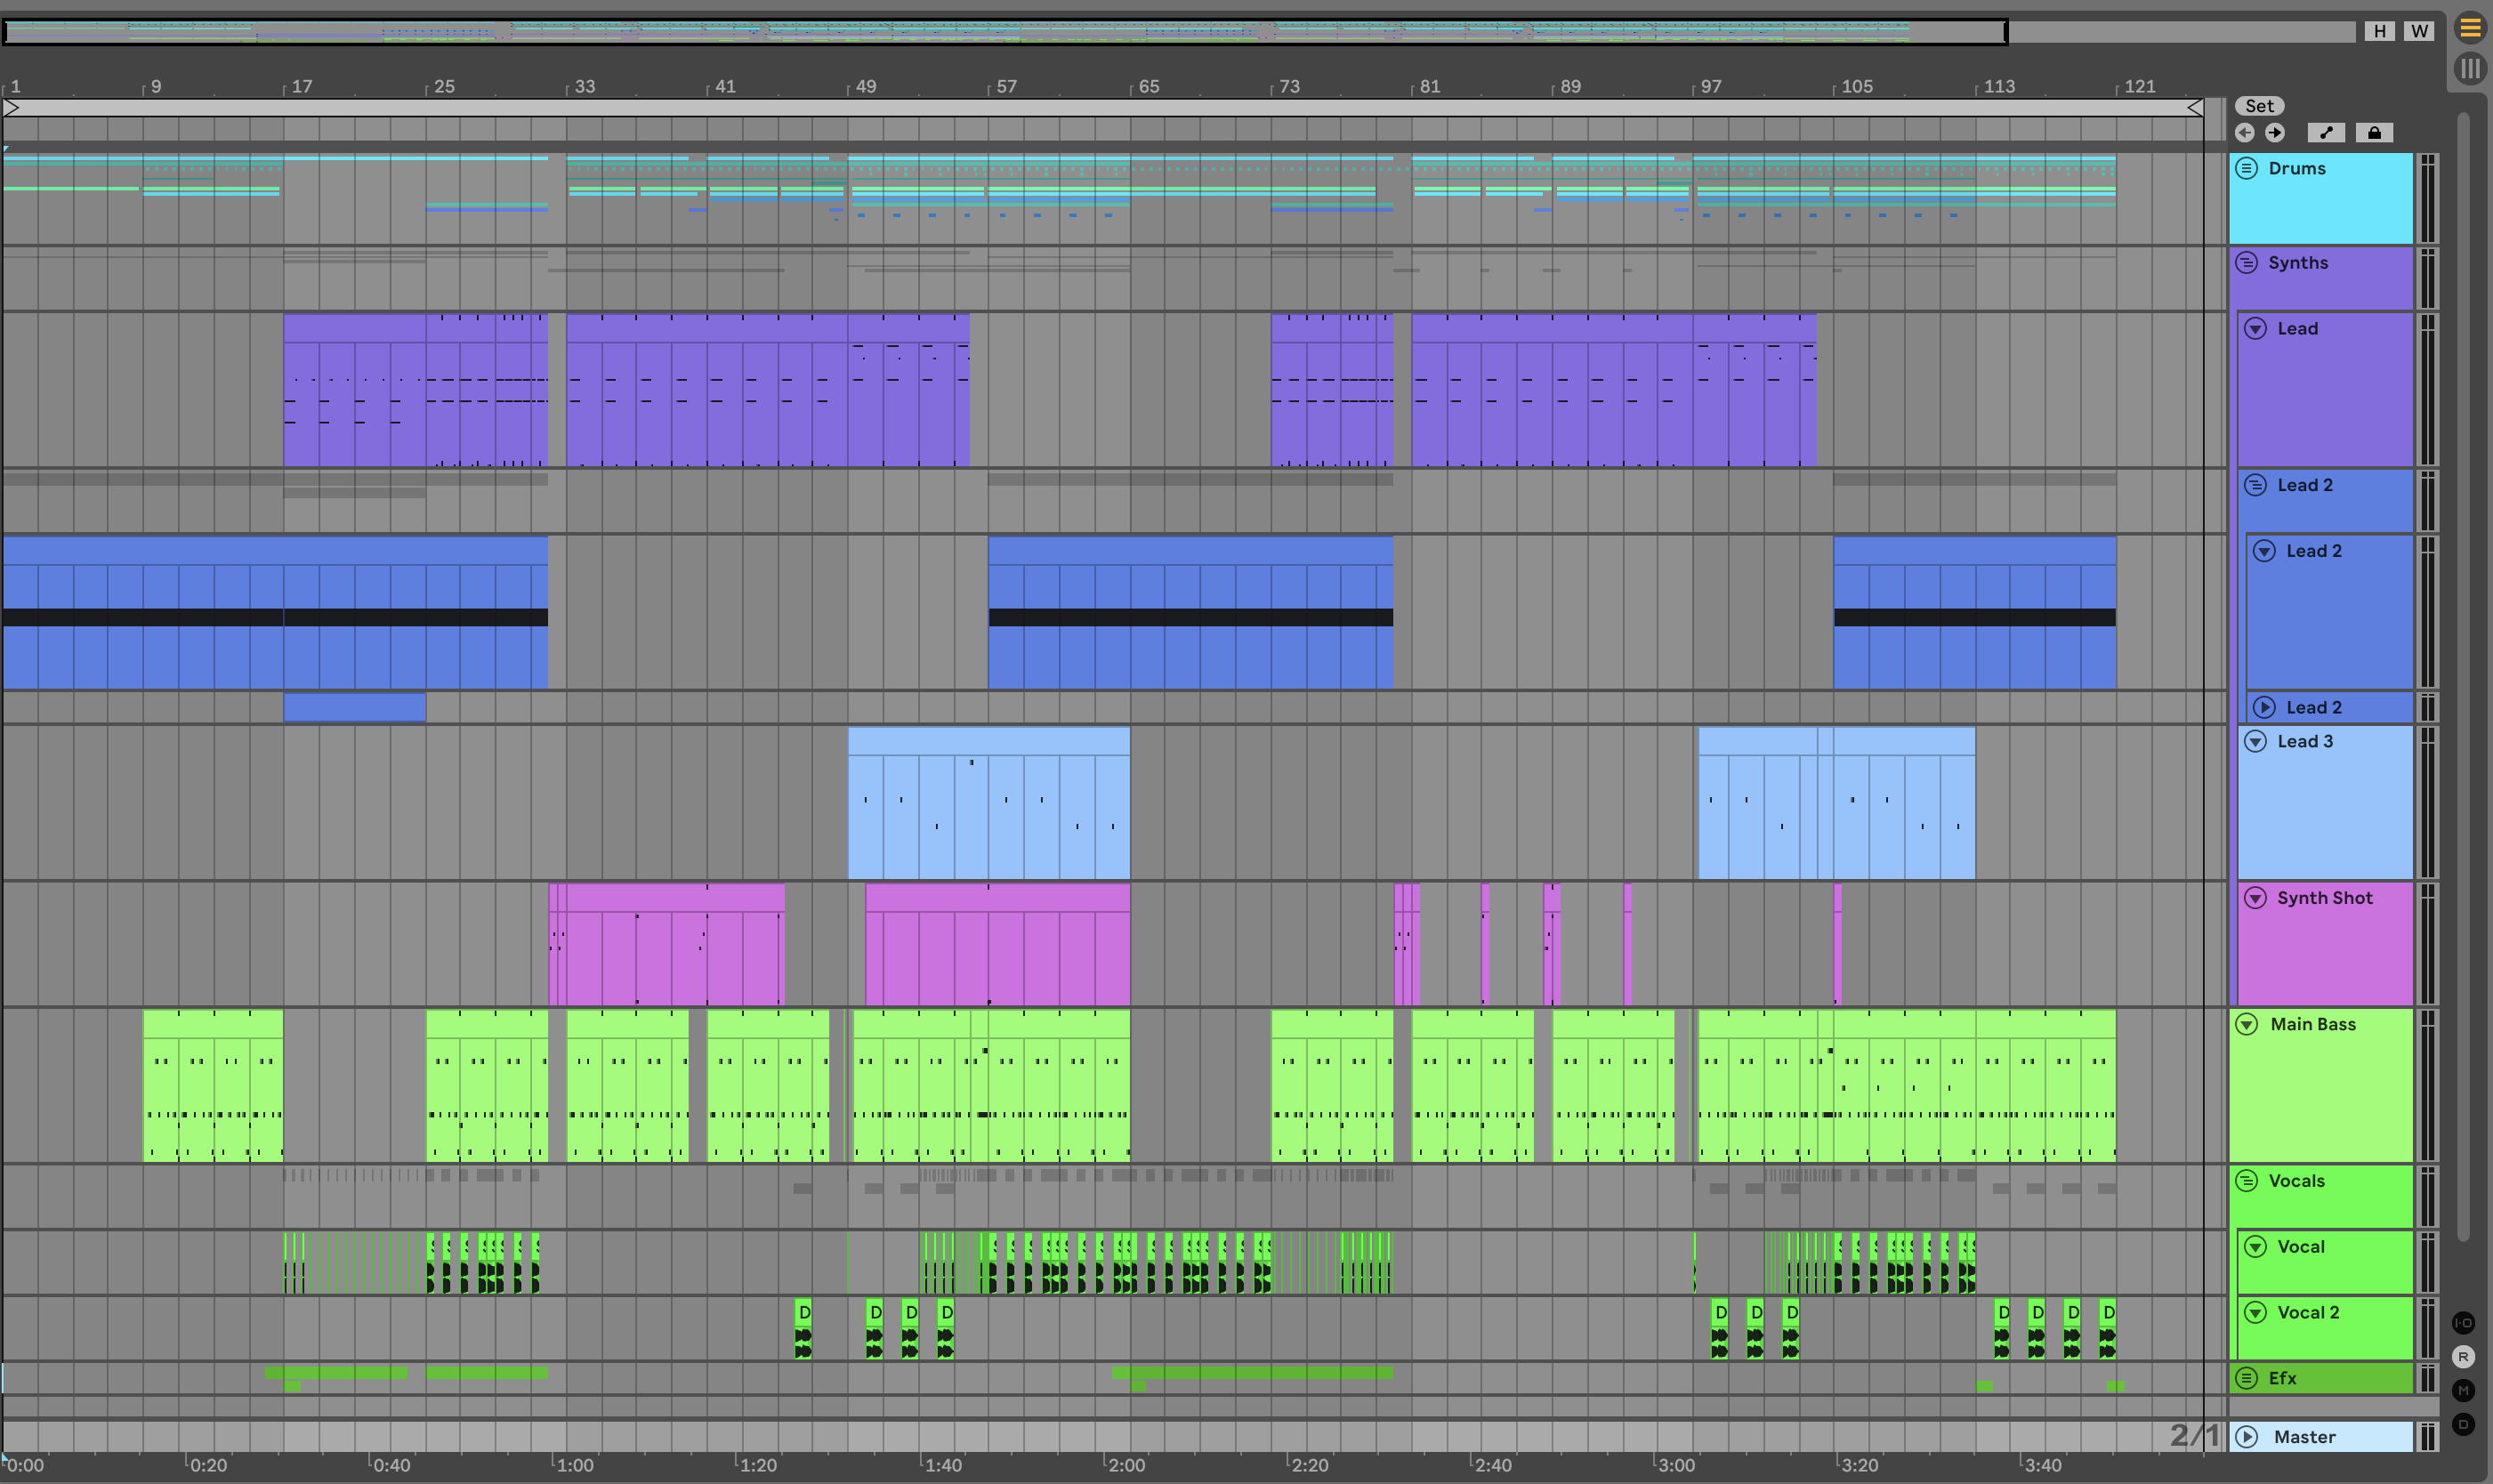Toggle the Mixer (M) show/hide button
The width and height of the screenshot is (2493, 1484).
click(x=2463, y=1391)
